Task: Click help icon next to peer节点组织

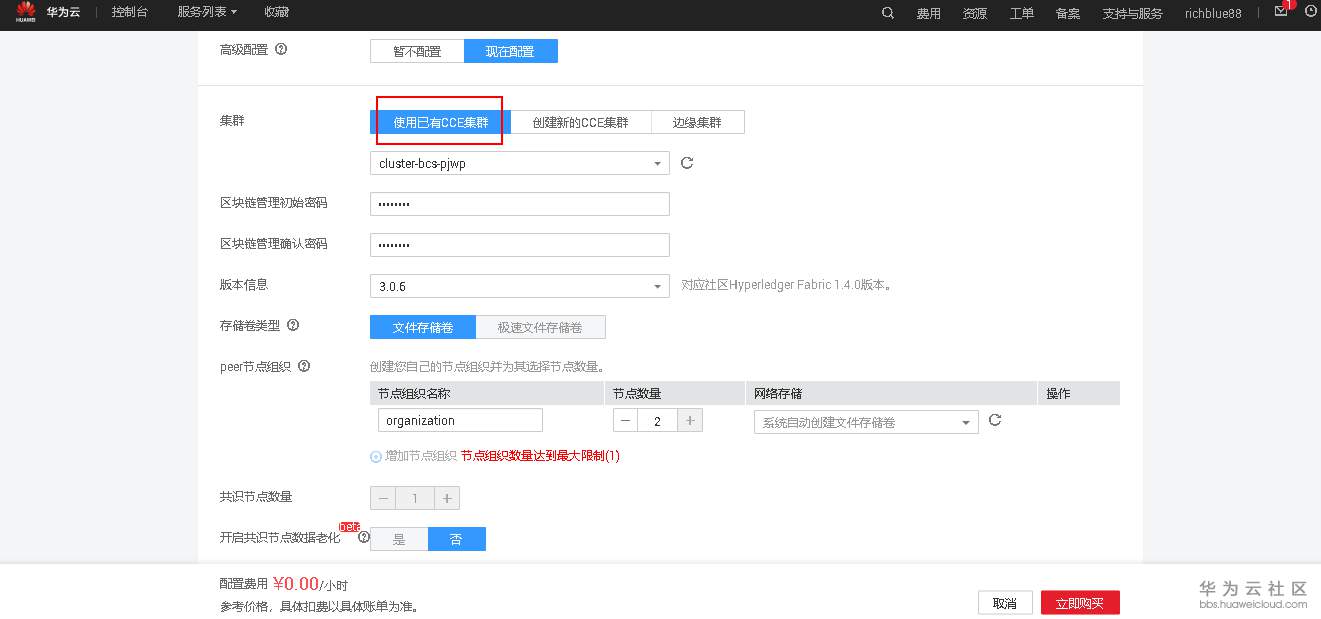Action: [x=304, y=366]
